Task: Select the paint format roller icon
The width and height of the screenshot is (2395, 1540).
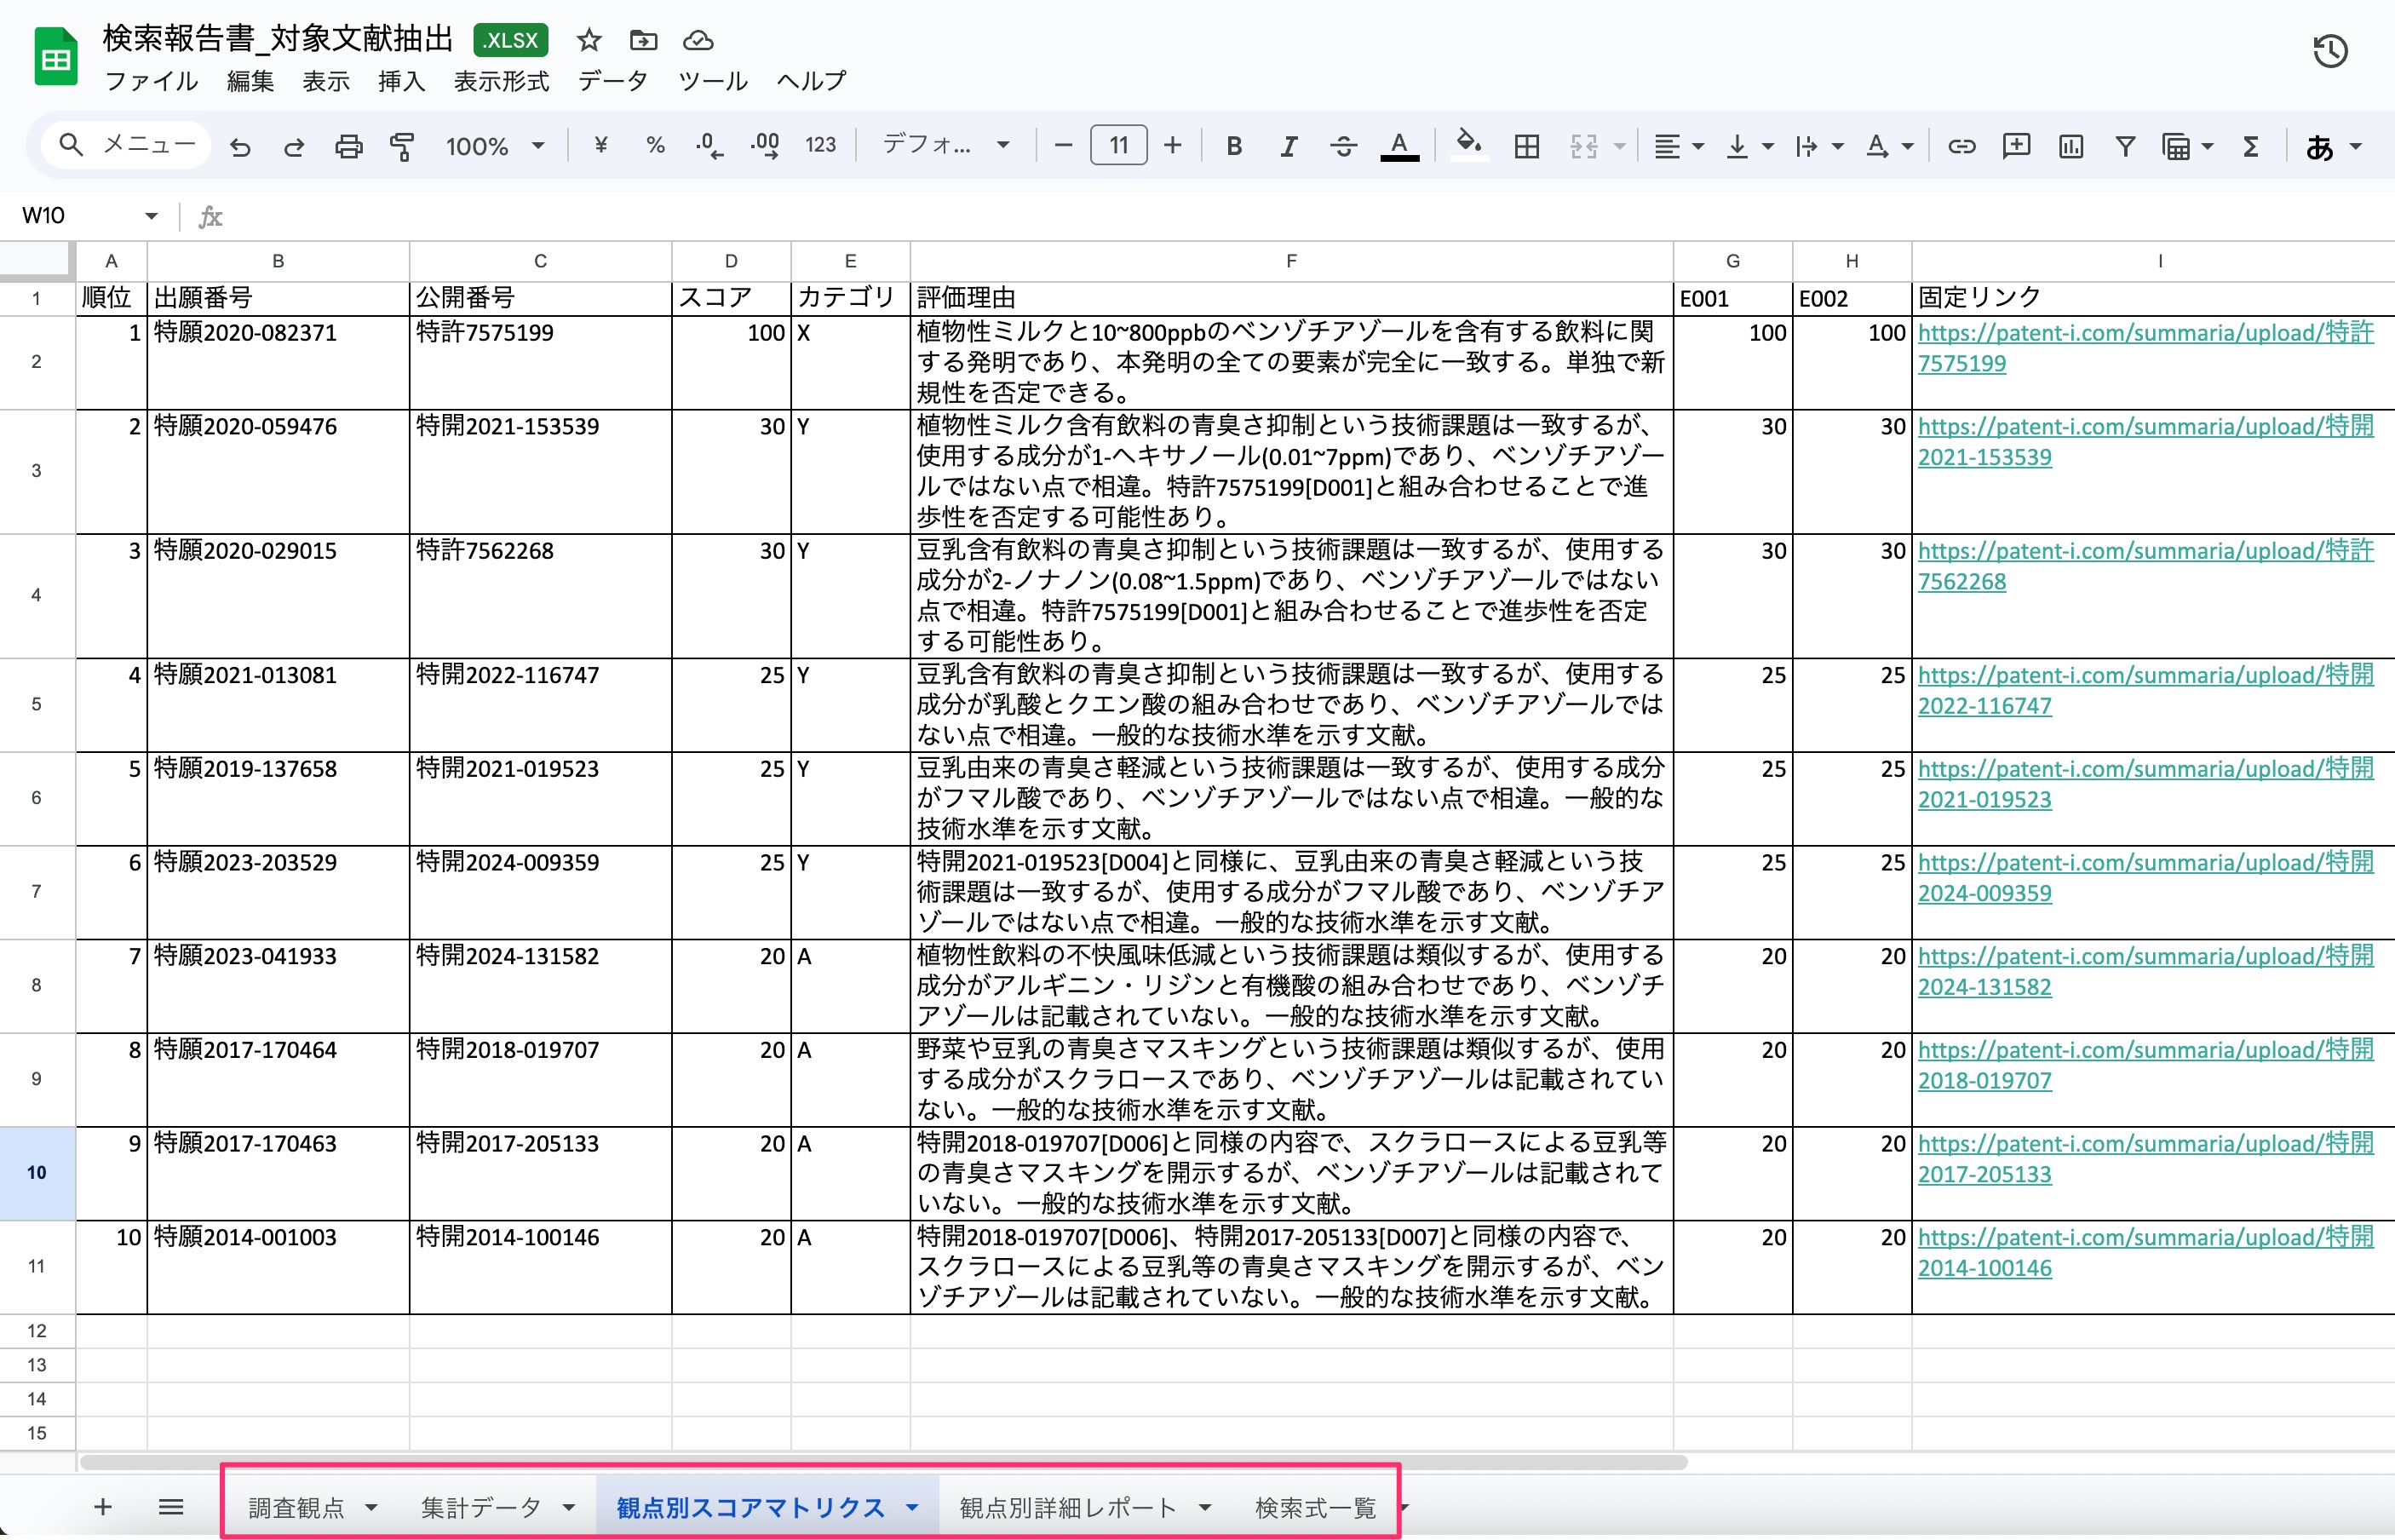Action: click(402, 147)
